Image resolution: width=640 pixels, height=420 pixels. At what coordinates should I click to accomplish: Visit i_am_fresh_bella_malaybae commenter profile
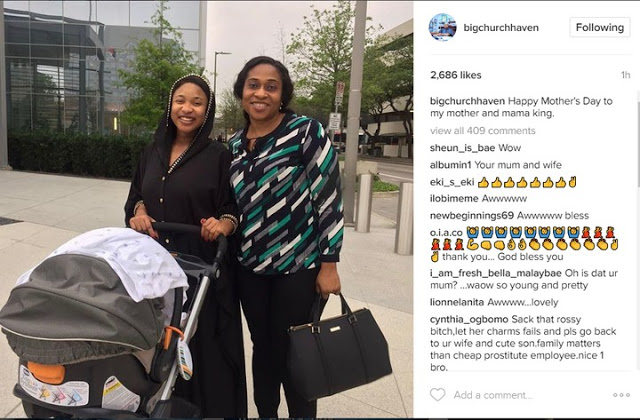click(496, 273)
